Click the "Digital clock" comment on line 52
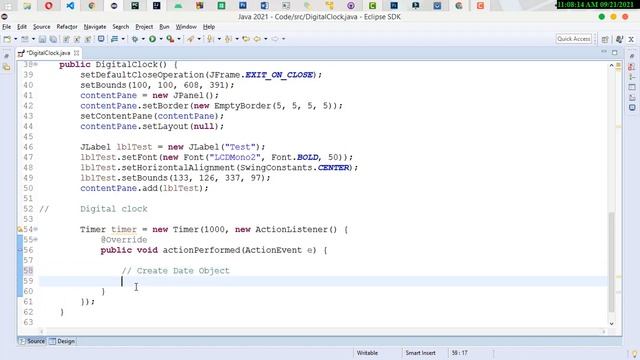The width and height of the screenshot is (640, 360). pos(114,209)
